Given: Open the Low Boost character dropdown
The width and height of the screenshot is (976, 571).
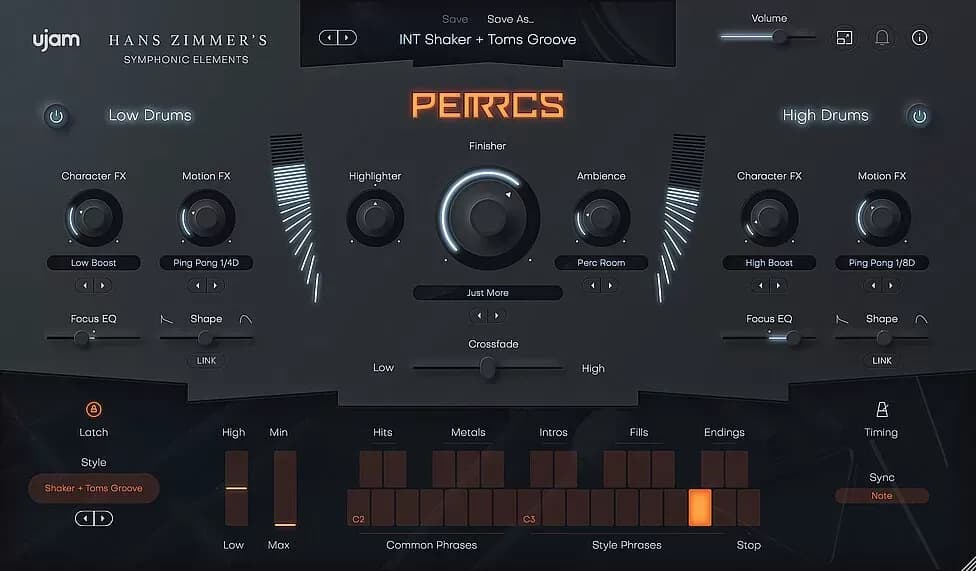Looking at the screenshot, I should pos(93,263).
